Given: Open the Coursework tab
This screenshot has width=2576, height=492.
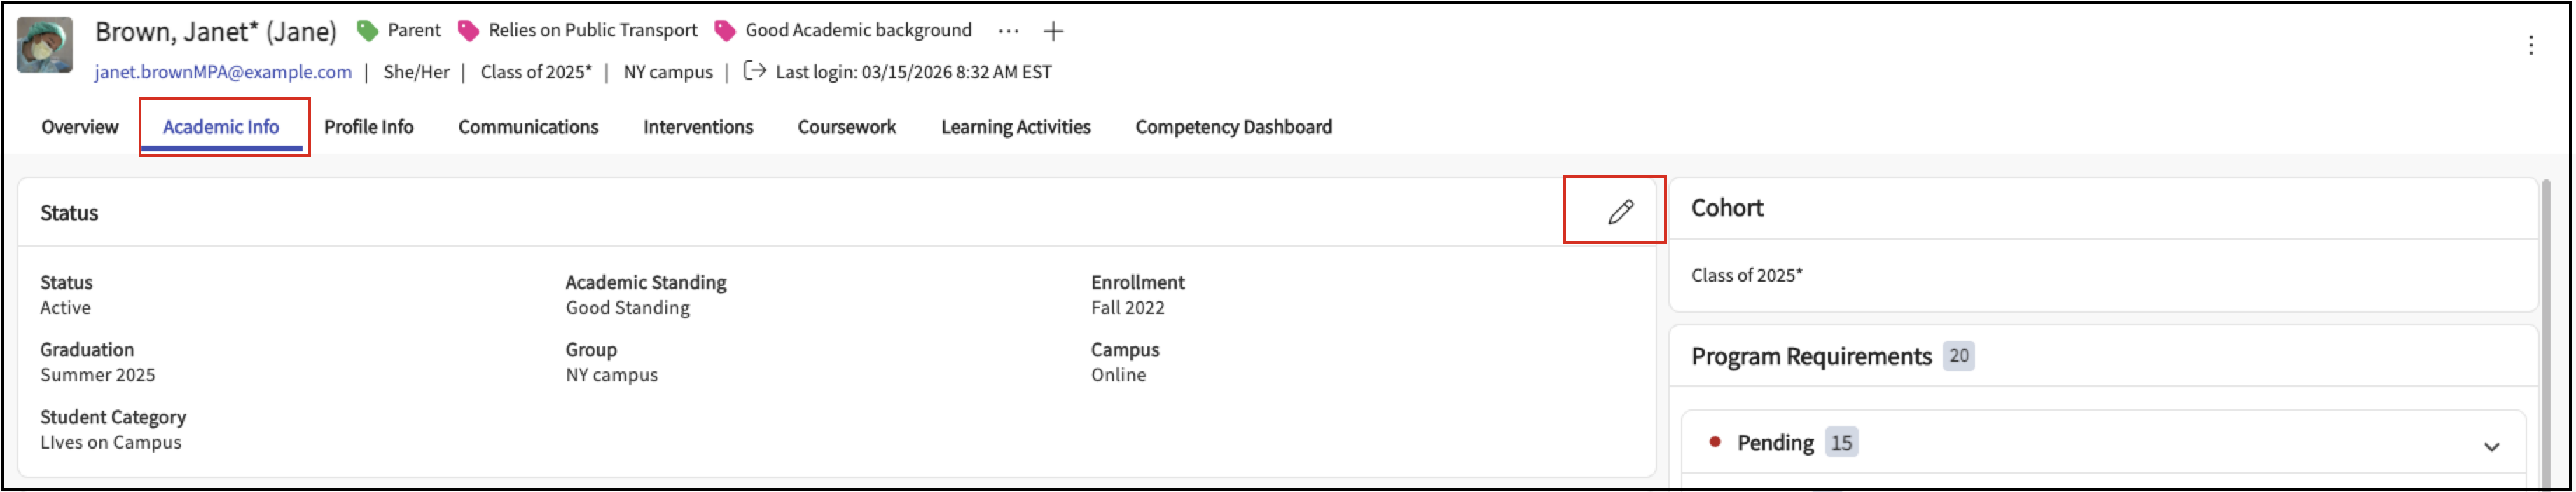Looking at the screenshot, I should point(847,127).
